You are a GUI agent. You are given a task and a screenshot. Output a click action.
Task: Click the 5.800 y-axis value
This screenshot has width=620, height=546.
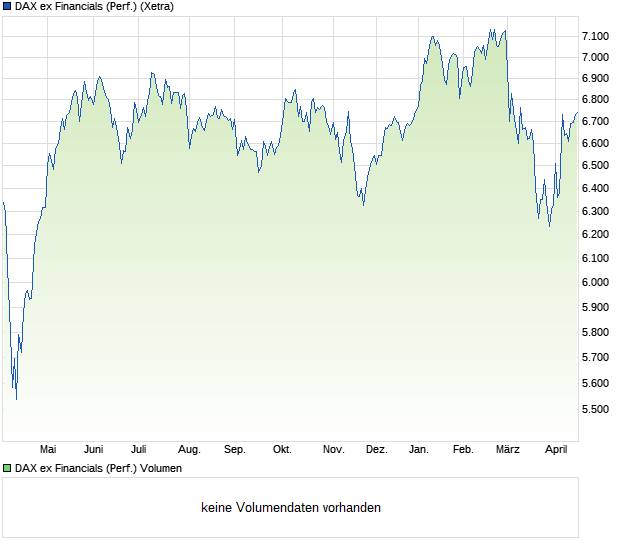(595, 332)
